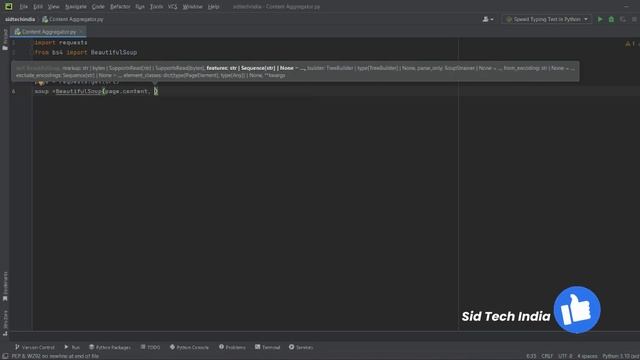Change the CRLF line separator setting
The width and height of the screenshot is (640, 360).
coord(547,356)
